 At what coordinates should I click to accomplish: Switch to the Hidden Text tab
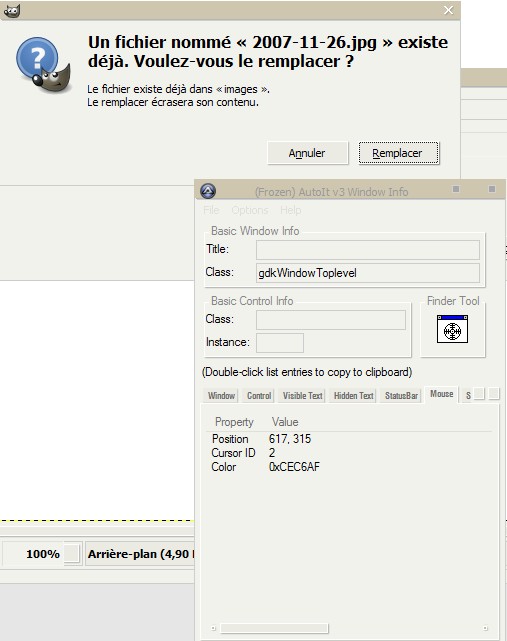[x=353, y=395]
